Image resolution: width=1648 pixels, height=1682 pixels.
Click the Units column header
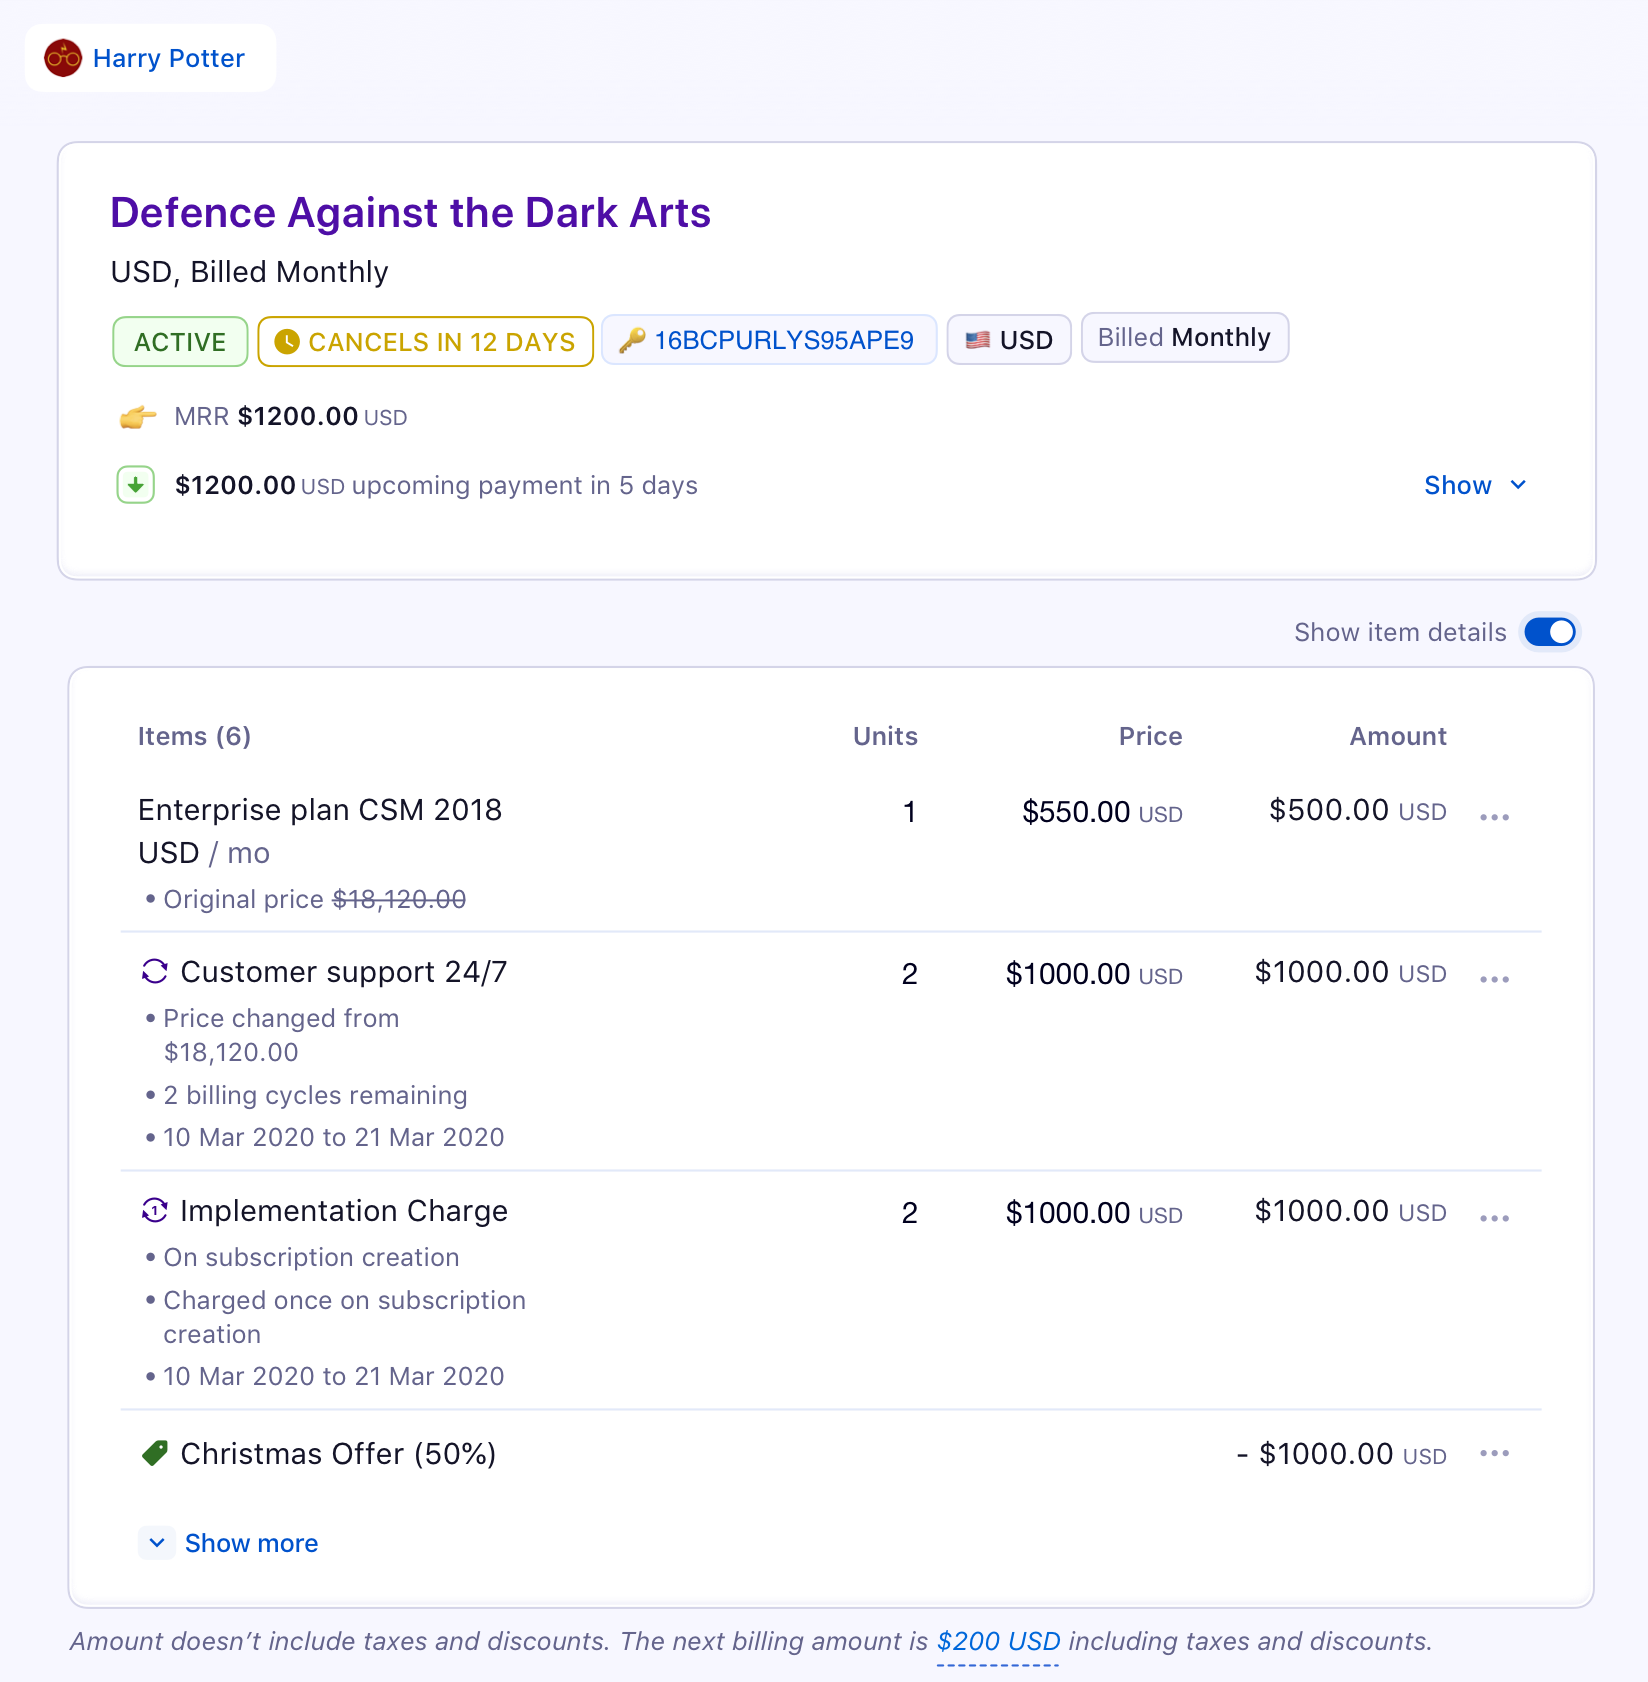pos(885,736)
